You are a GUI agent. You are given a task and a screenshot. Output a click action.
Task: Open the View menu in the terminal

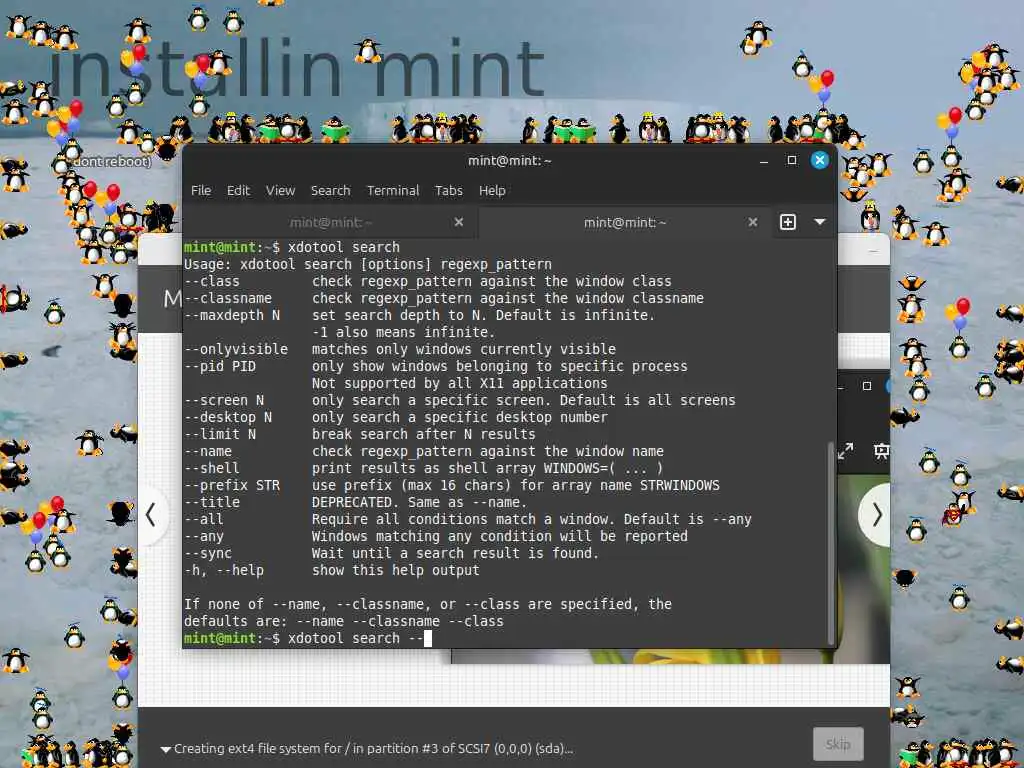tap(280, 191)
